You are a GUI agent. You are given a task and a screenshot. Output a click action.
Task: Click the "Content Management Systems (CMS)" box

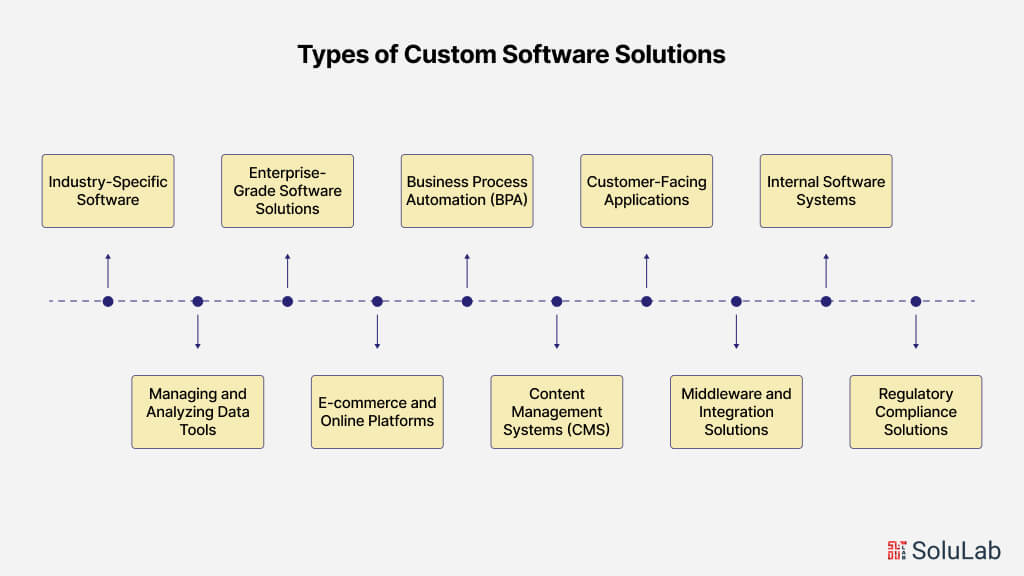tap(557, 411)
